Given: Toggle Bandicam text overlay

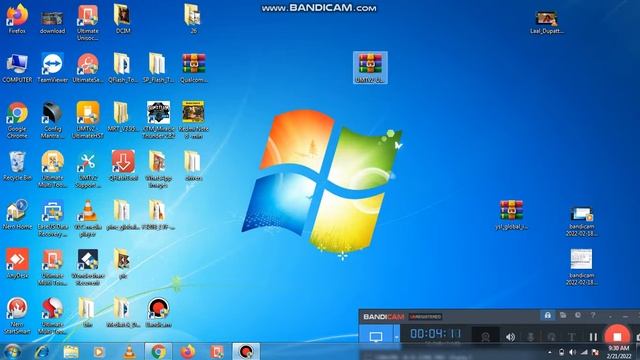Looking at the screenshot, I should tap(571, 337).
